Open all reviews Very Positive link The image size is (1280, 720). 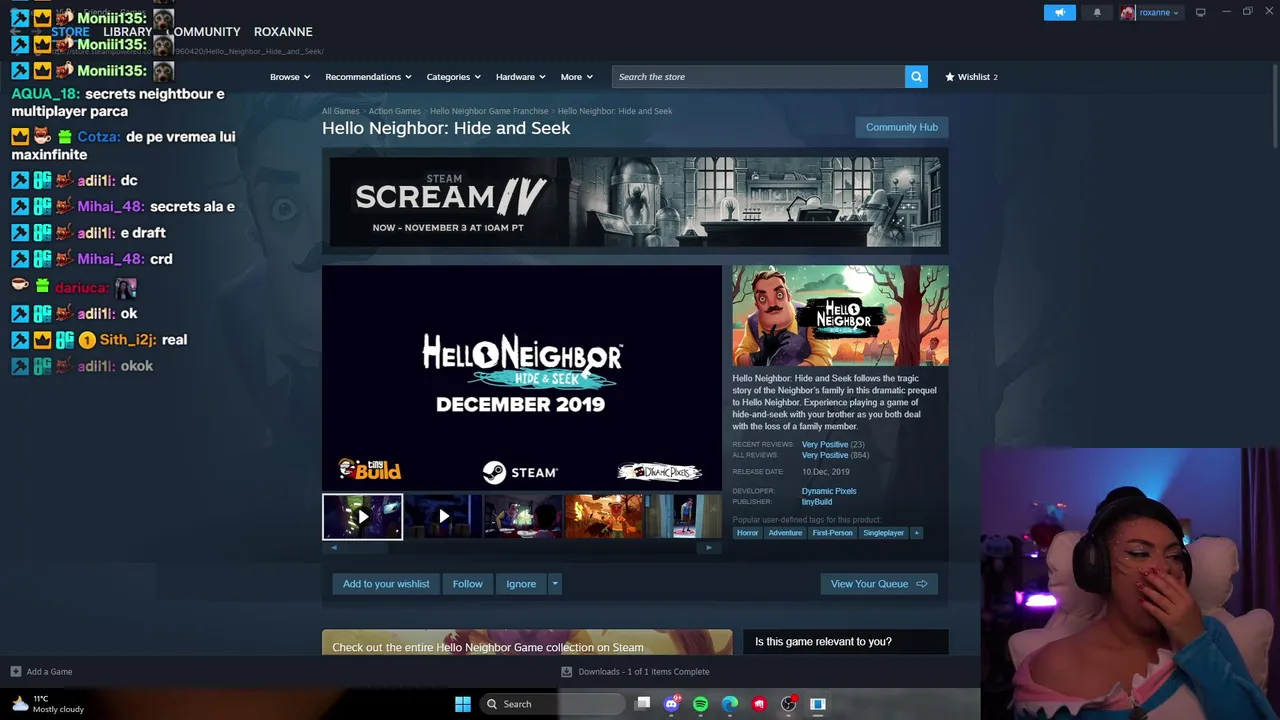825,455
